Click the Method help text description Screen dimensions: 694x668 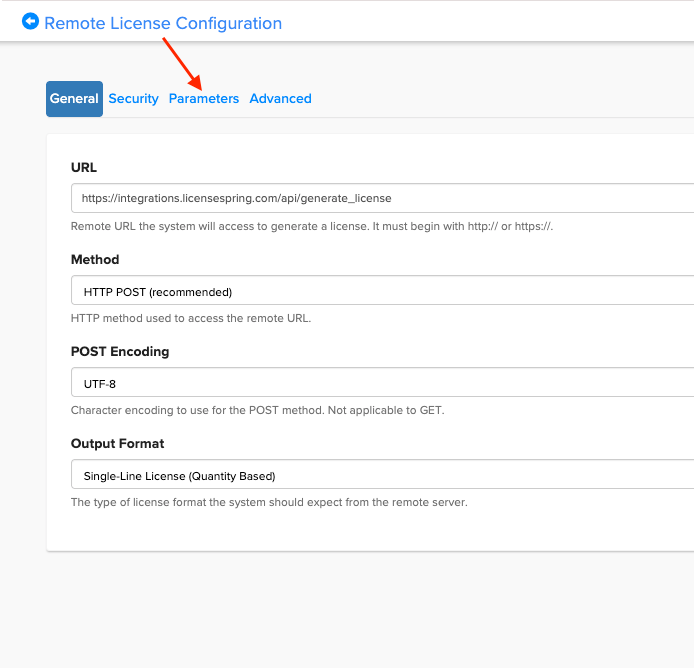191,318
